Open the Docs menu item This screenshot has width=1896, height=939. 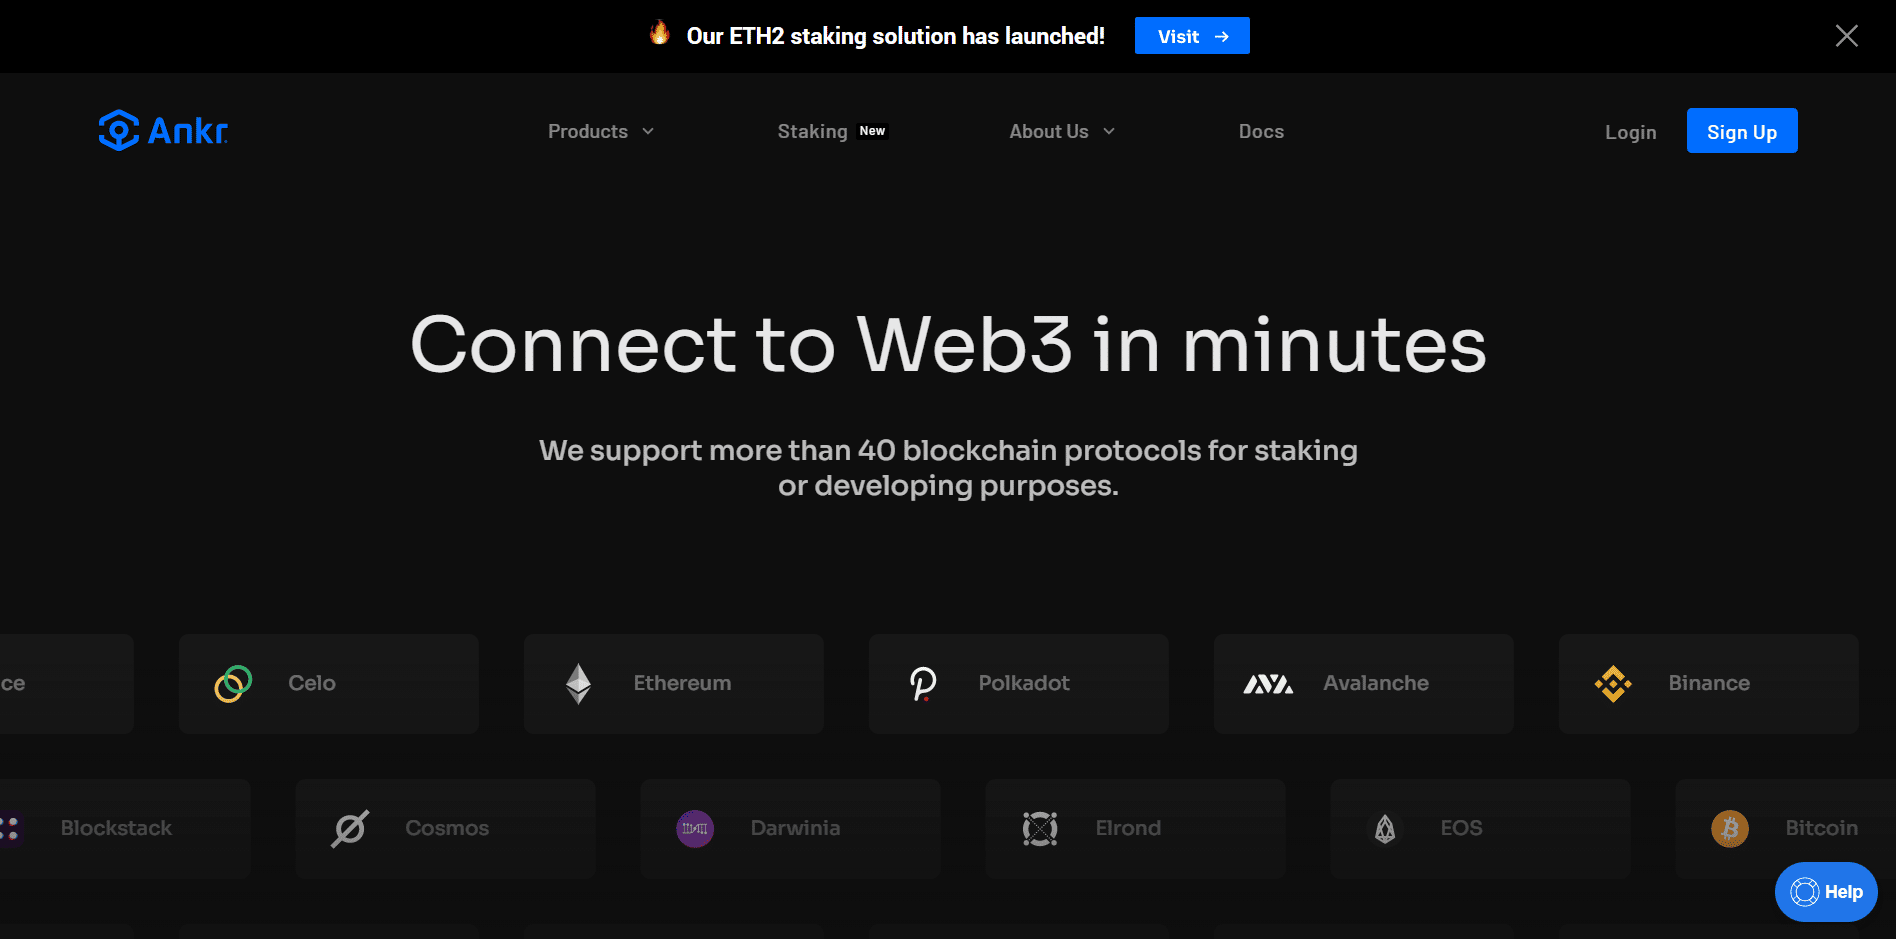tap(1261, 132)
